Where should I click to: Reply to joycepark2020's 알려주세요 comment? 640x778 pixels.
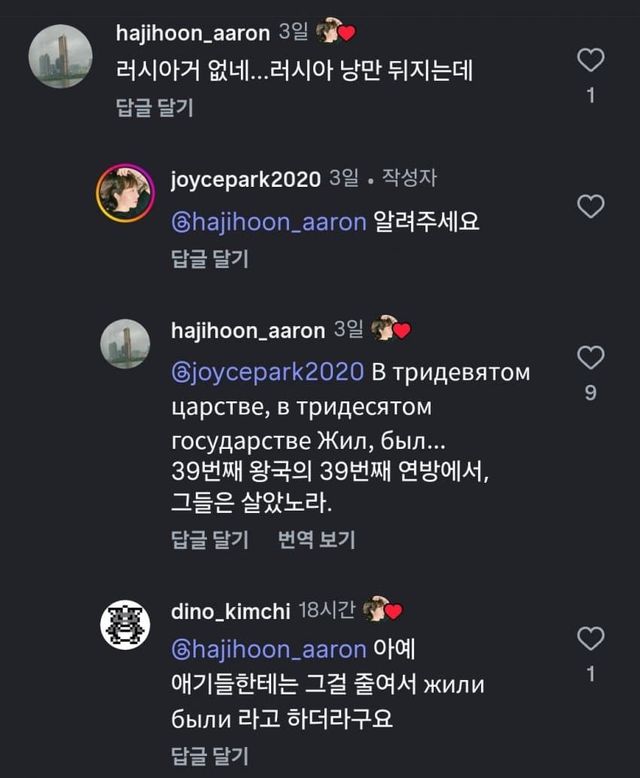208,258
